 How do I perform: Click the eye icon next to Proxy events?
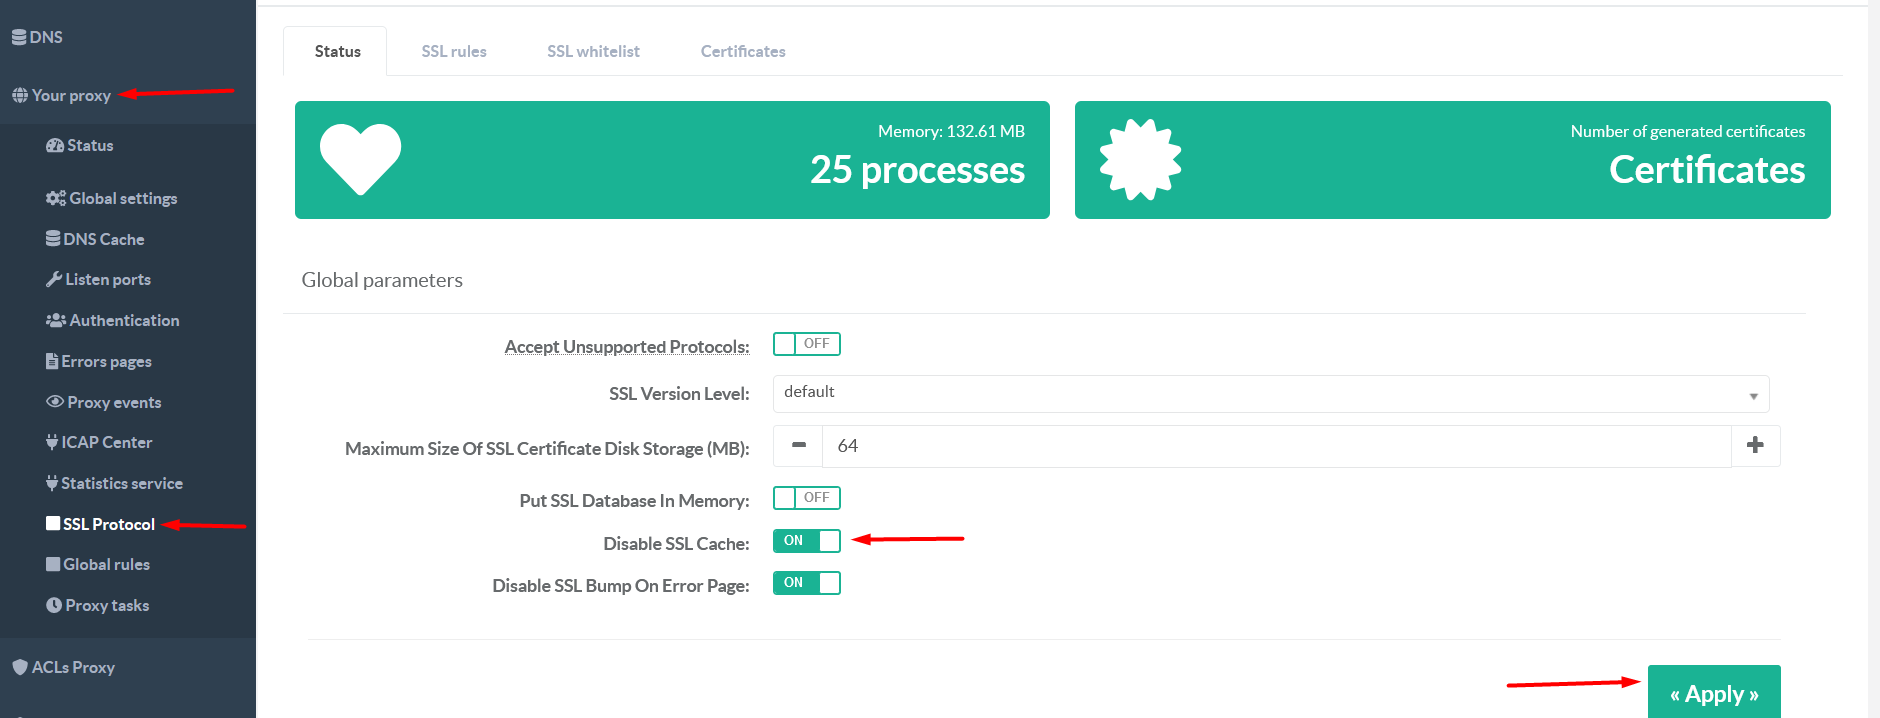pyautogui.click(x=55, y=402)
